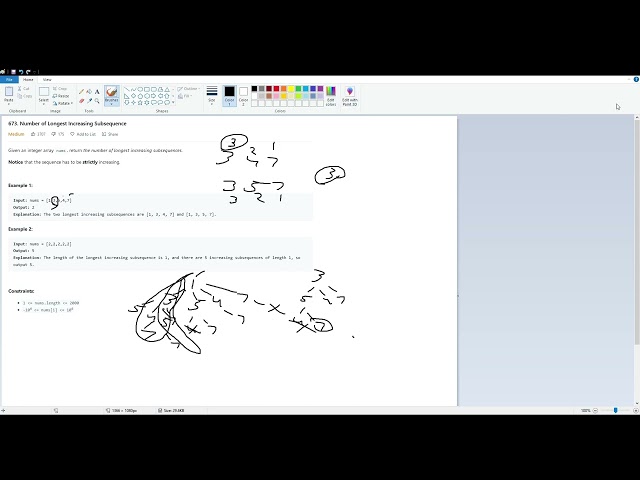This screenshot has width=640, height=480.
Task: Choose the five-point star shape
Action: point(140,102)
